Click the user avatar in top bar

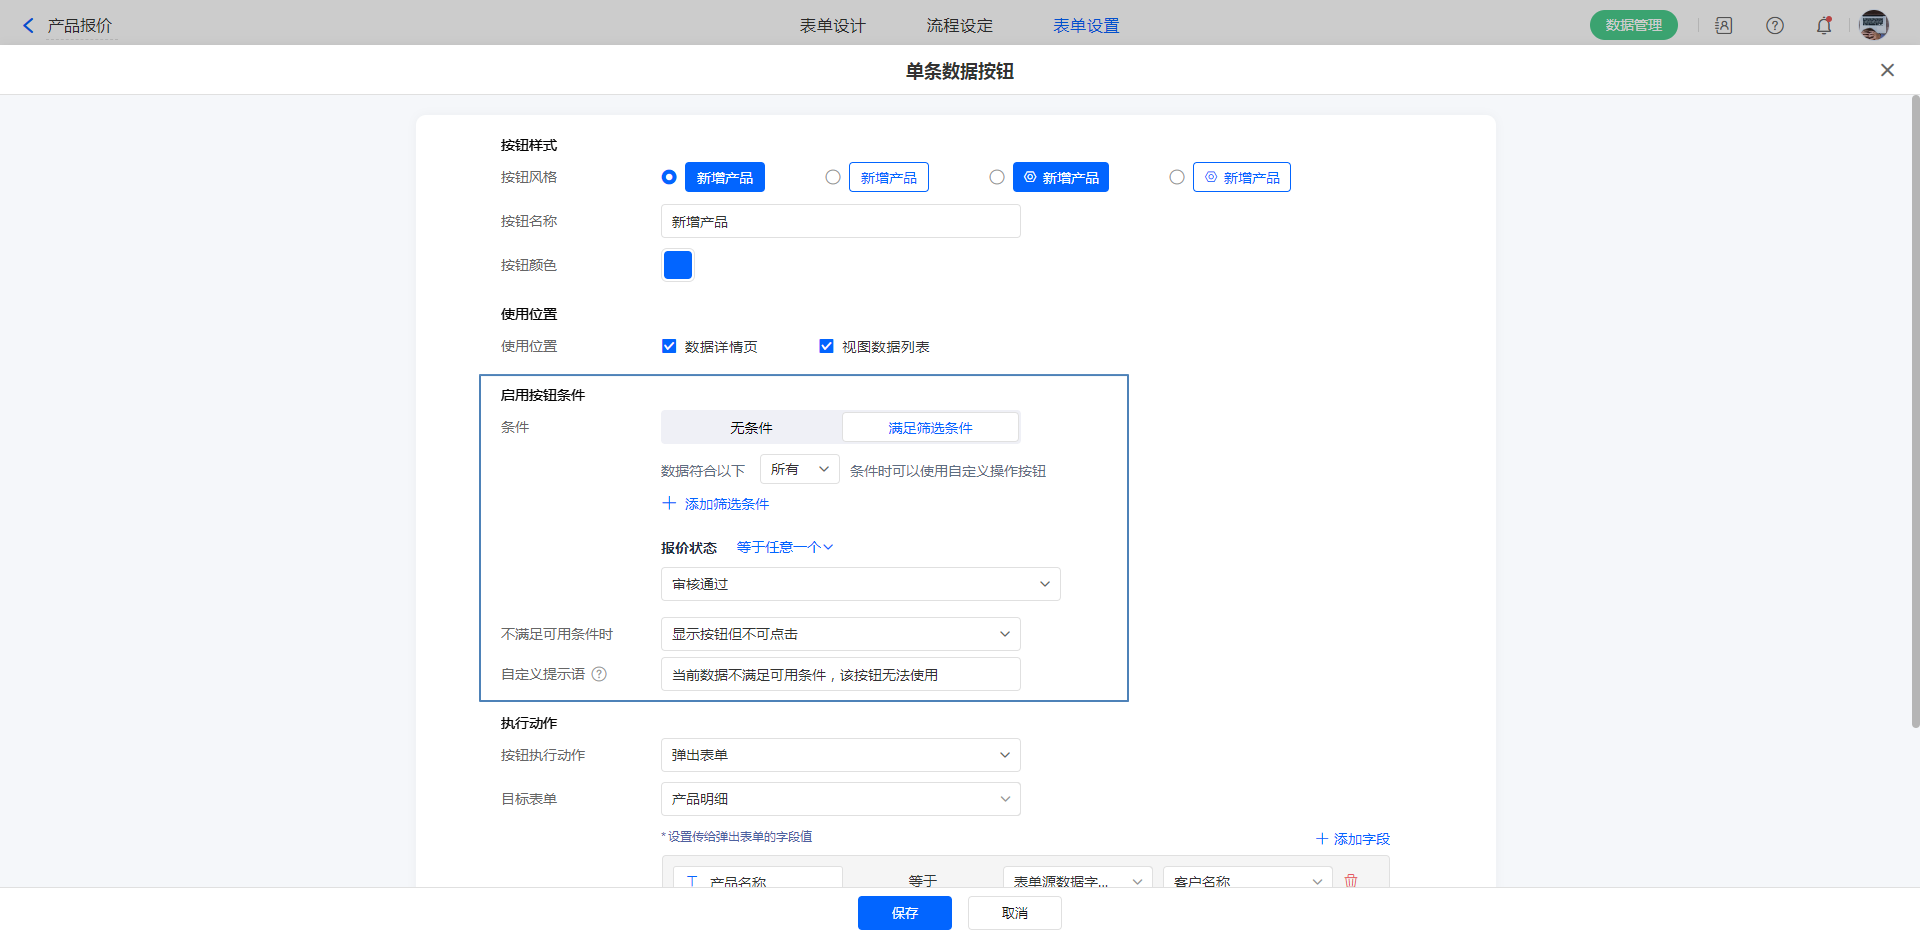(x=1873, y=25)
